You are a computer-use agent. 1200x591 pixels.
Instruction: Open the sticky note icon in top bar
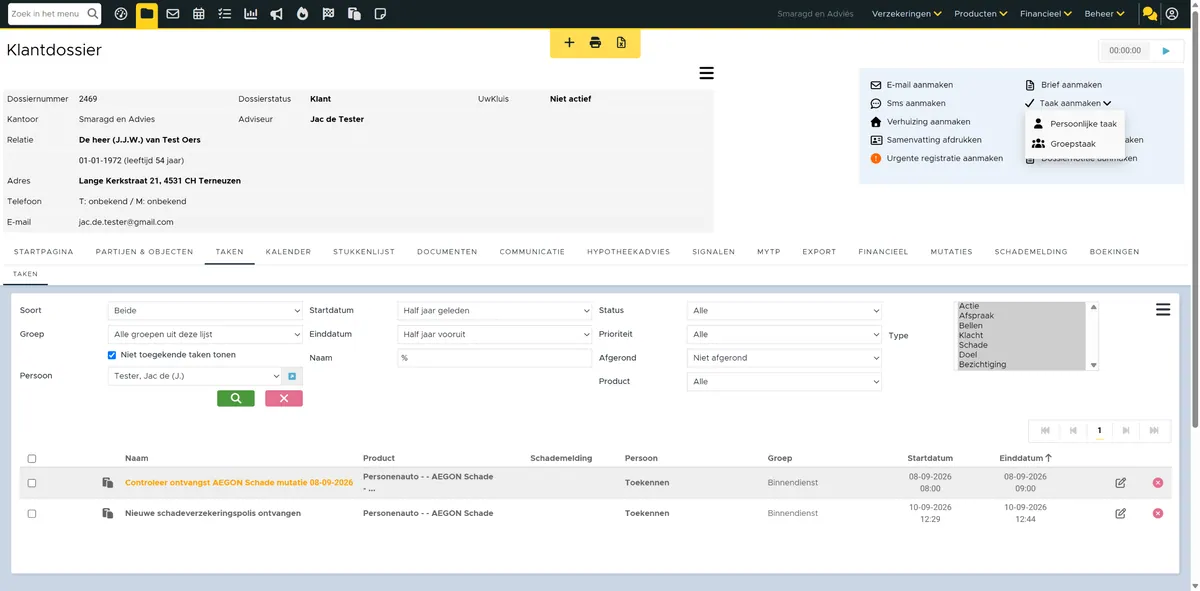point(380,14)
